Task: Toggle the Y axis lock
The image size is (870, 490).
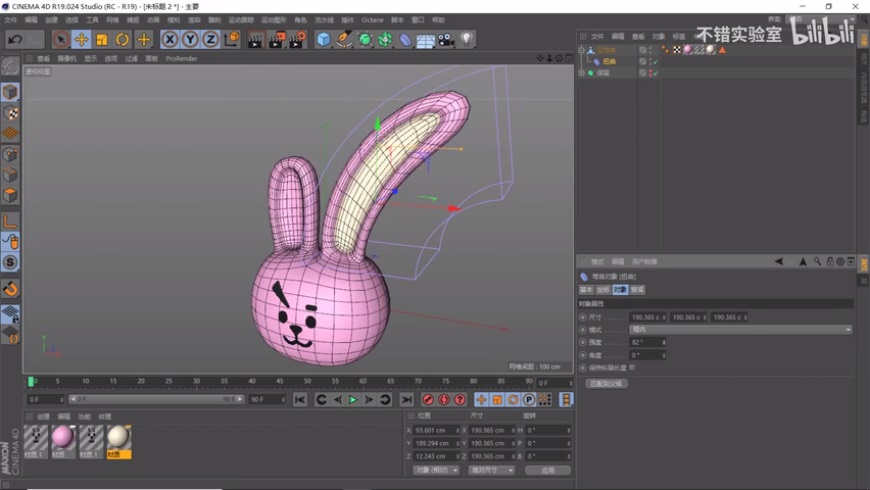Action: pyautogui.click(x=190, y=39)
